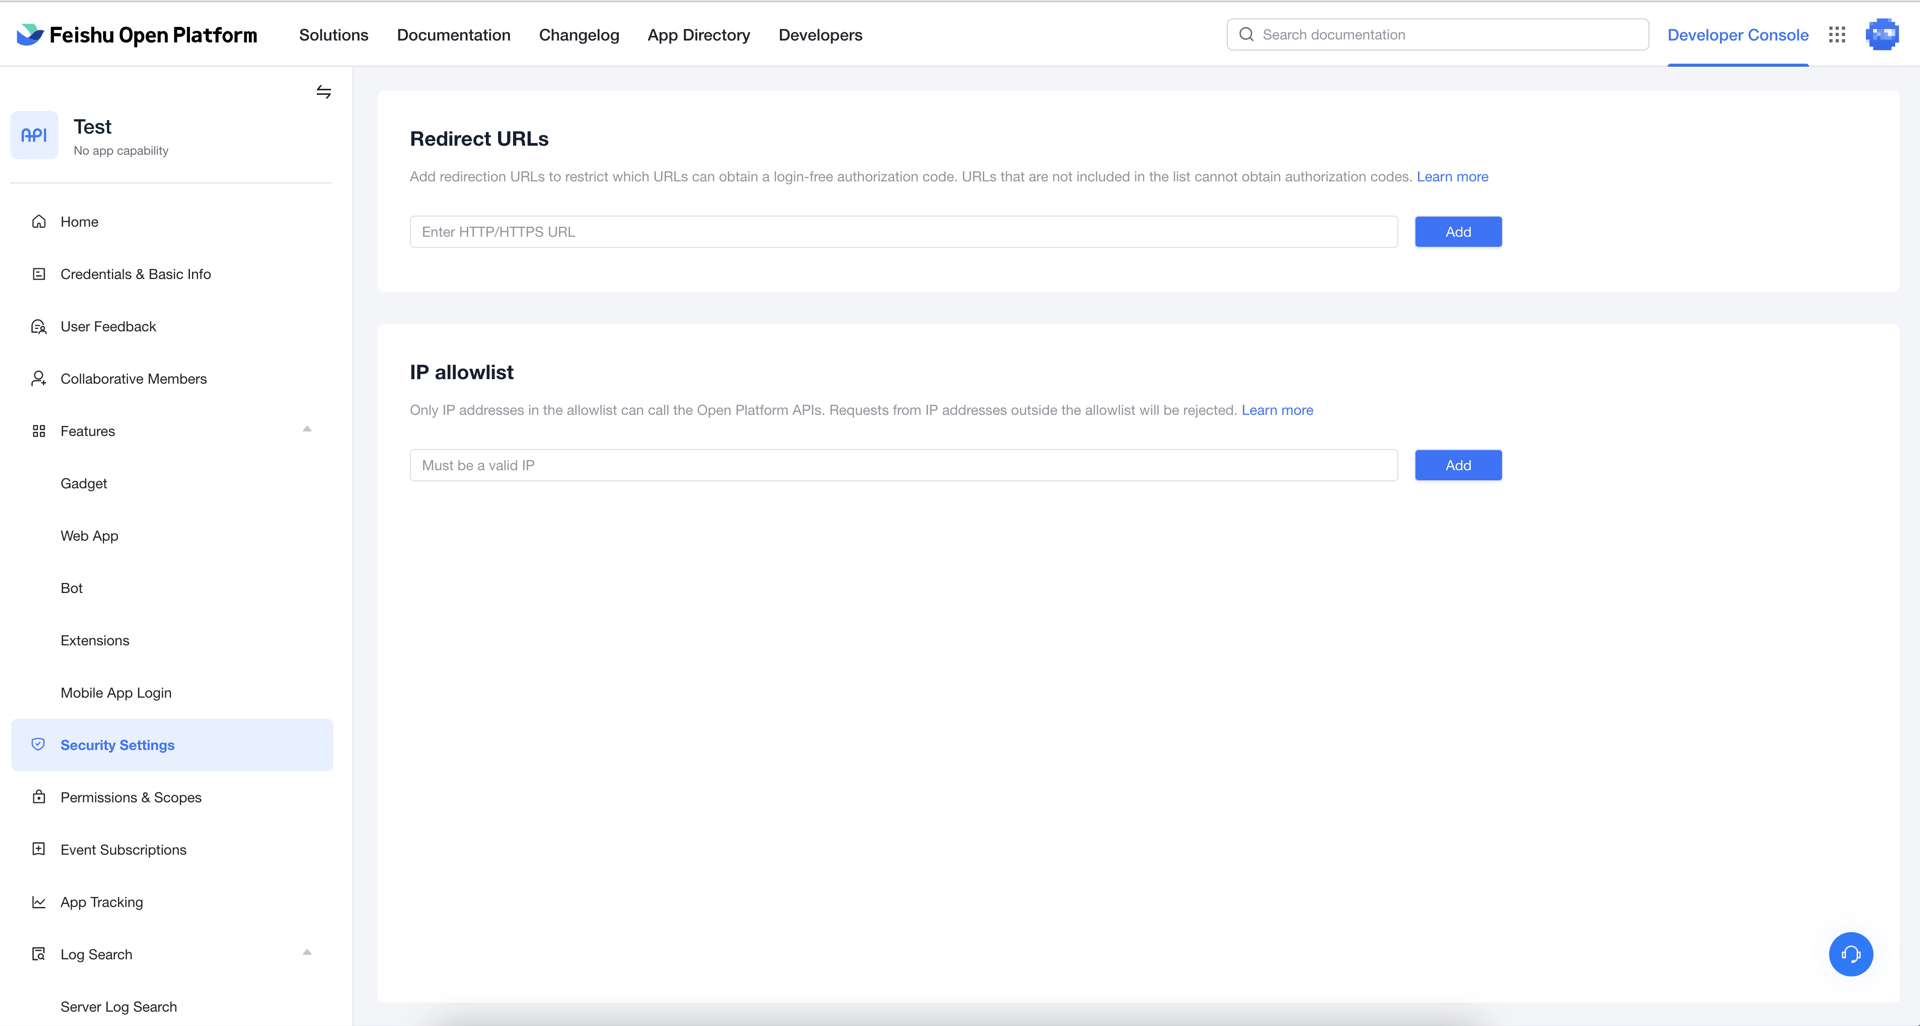Select the Test app API icon
Screen dimensions: 1920x1026
(x=34, y=135)
